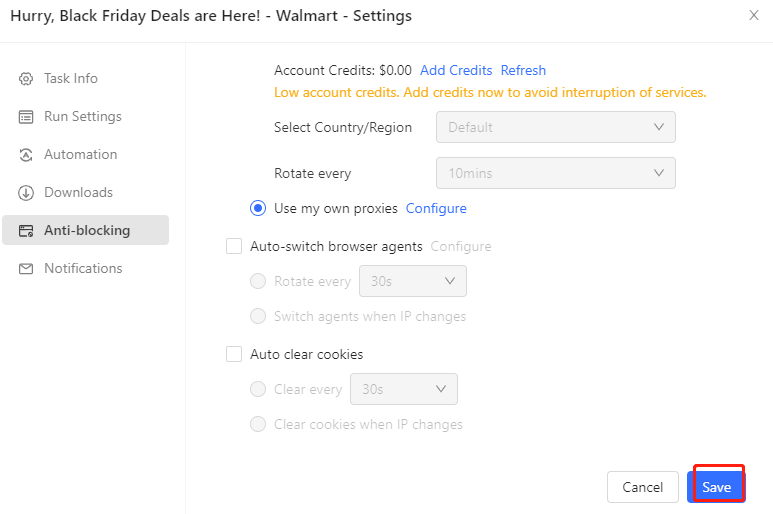Open the Select Country/Region dropdown
This screenshot has height=514, width=773.
(555, 127)
